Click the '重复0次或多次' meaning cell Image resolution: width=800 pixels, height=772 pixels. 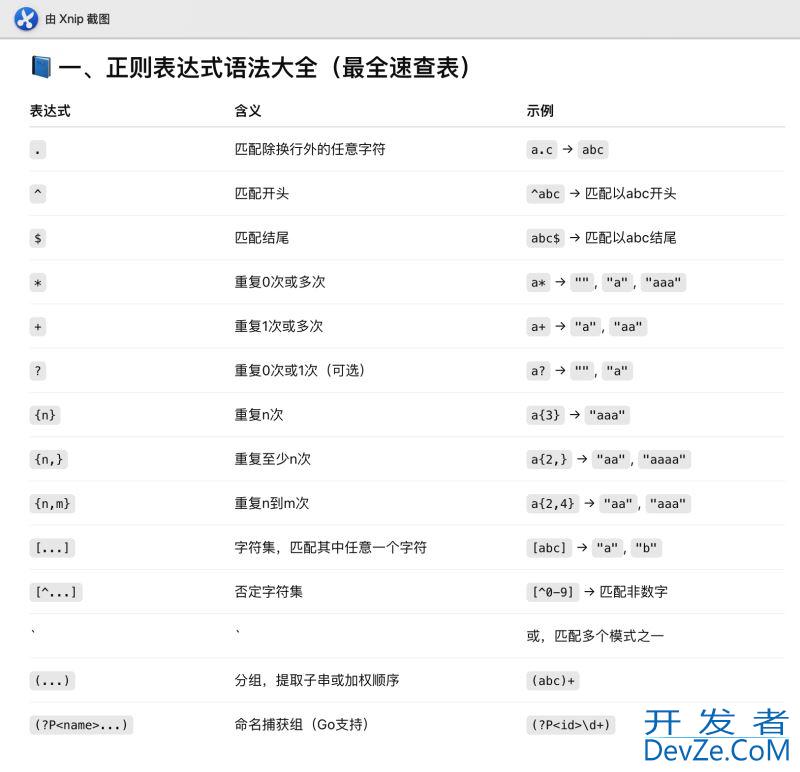(x=280, y=282)
